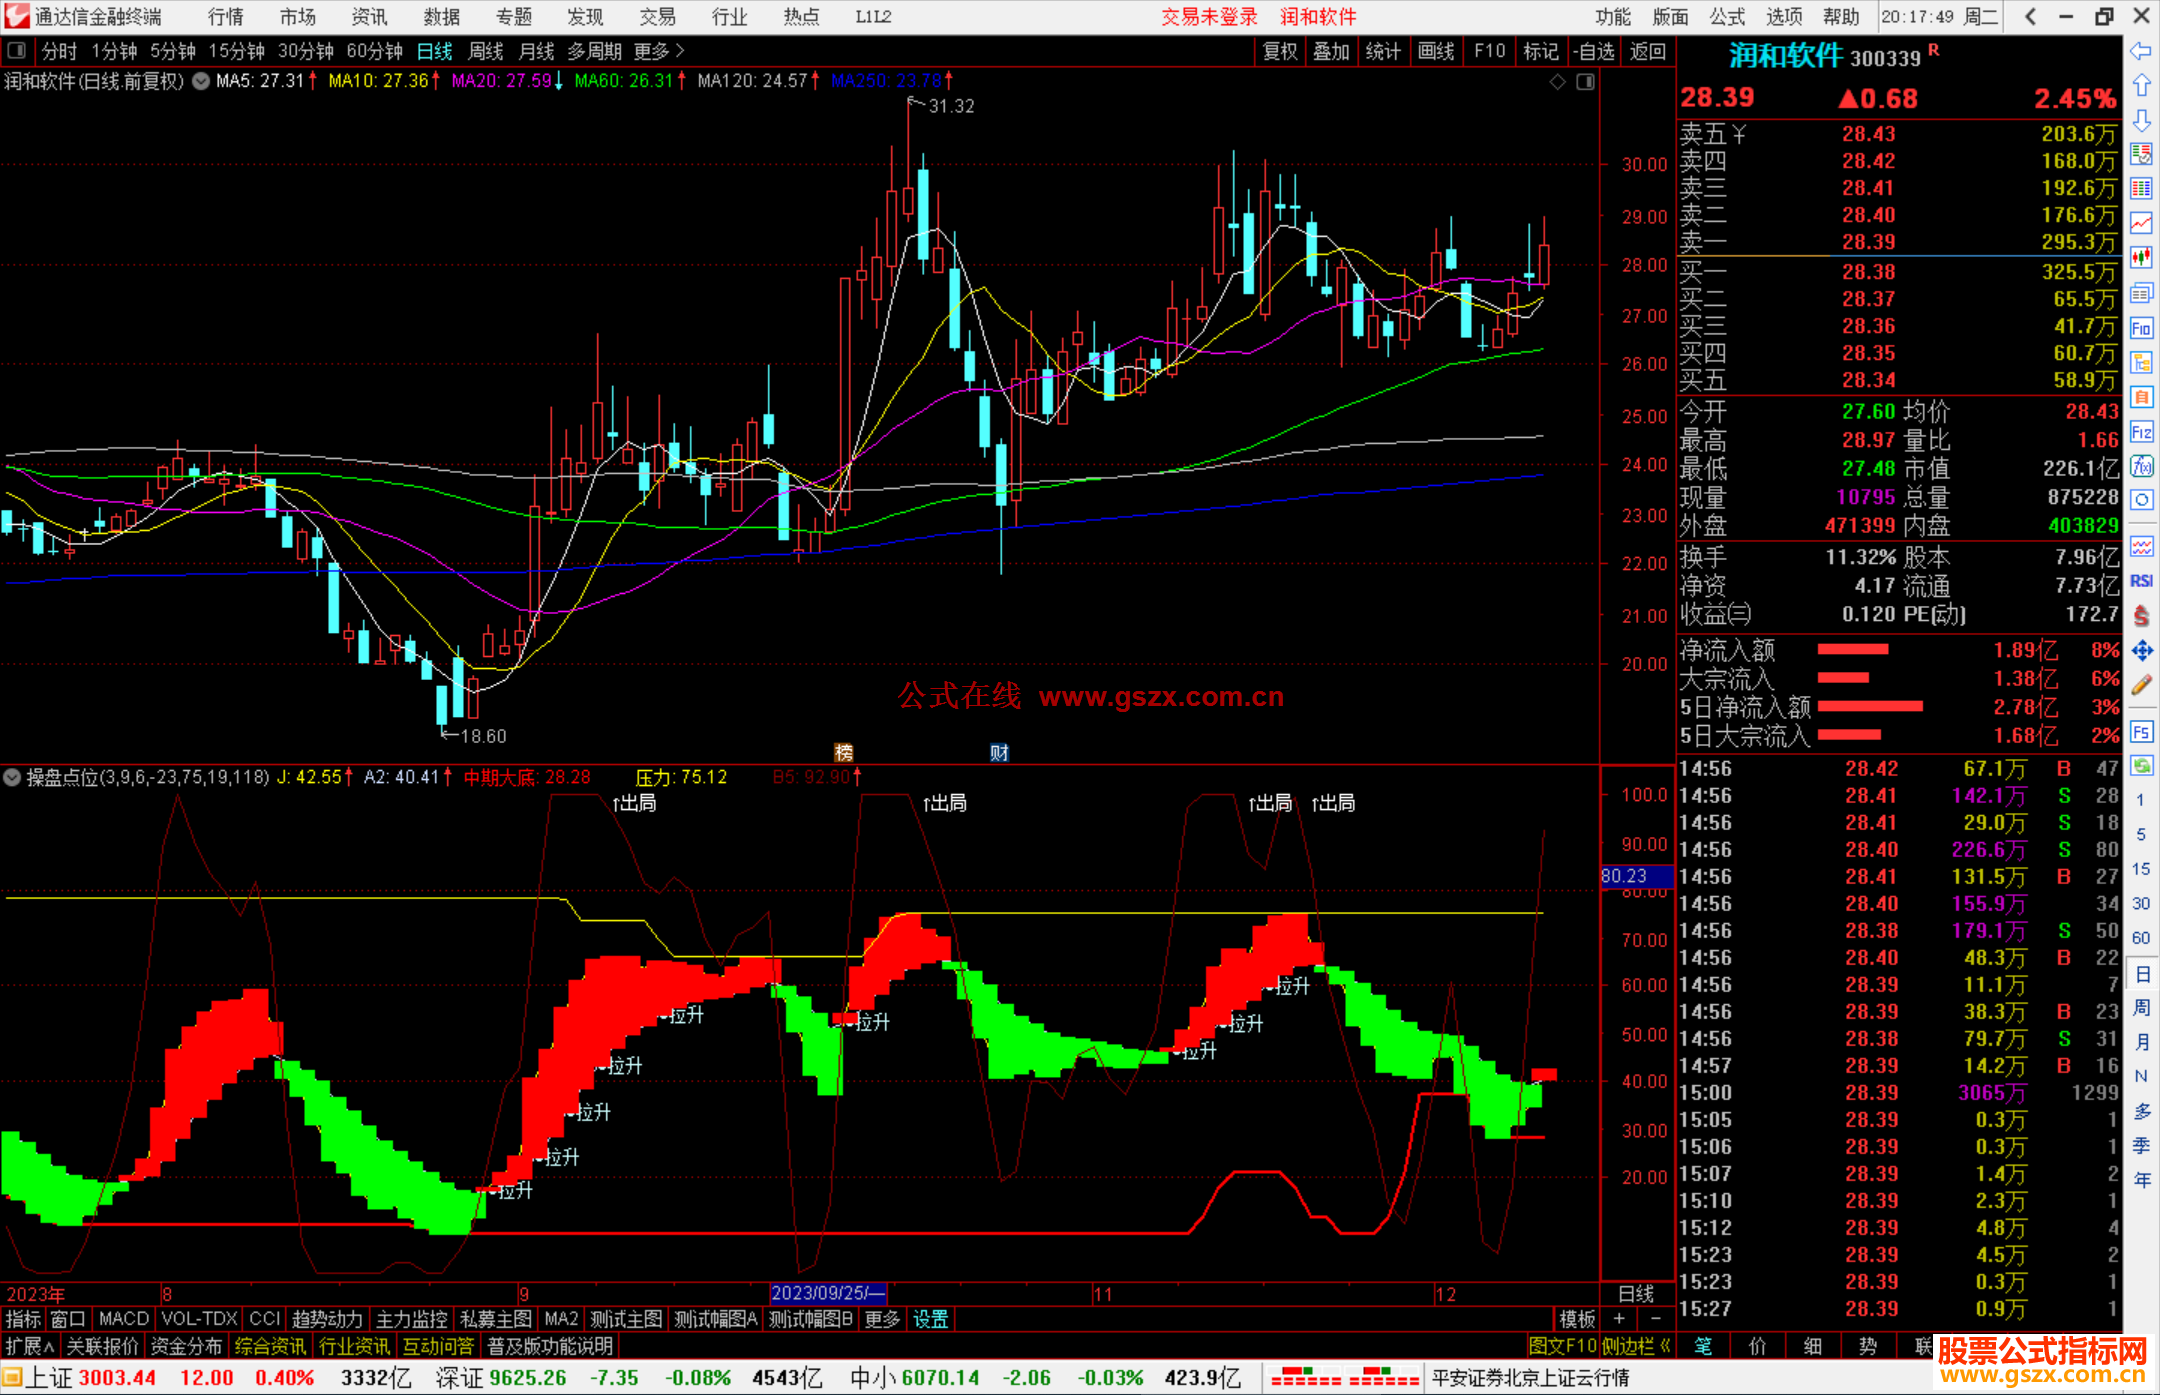
Task: Toggle the chart panel split icon top-right
Action: pyautogui.click(x=1585, y=82)
